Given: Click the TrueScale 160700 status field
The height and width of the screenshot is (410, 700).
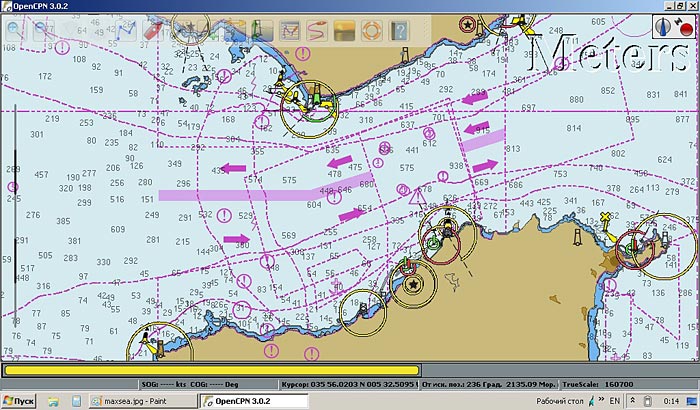Looking at the screenshot, I should (x=628, y=384).
